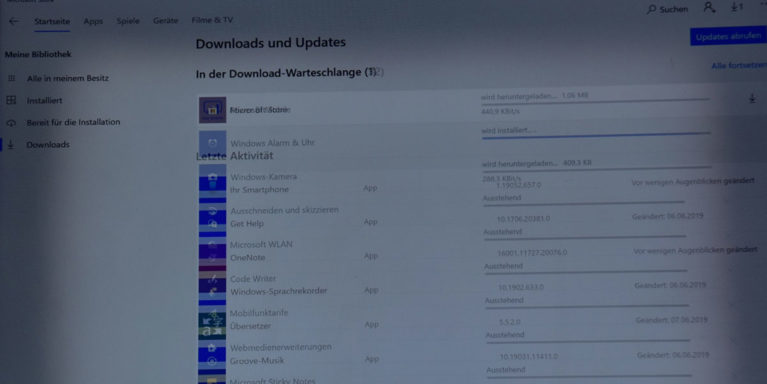Open the user account icon
767x384 pixels.
pos(709,7)
